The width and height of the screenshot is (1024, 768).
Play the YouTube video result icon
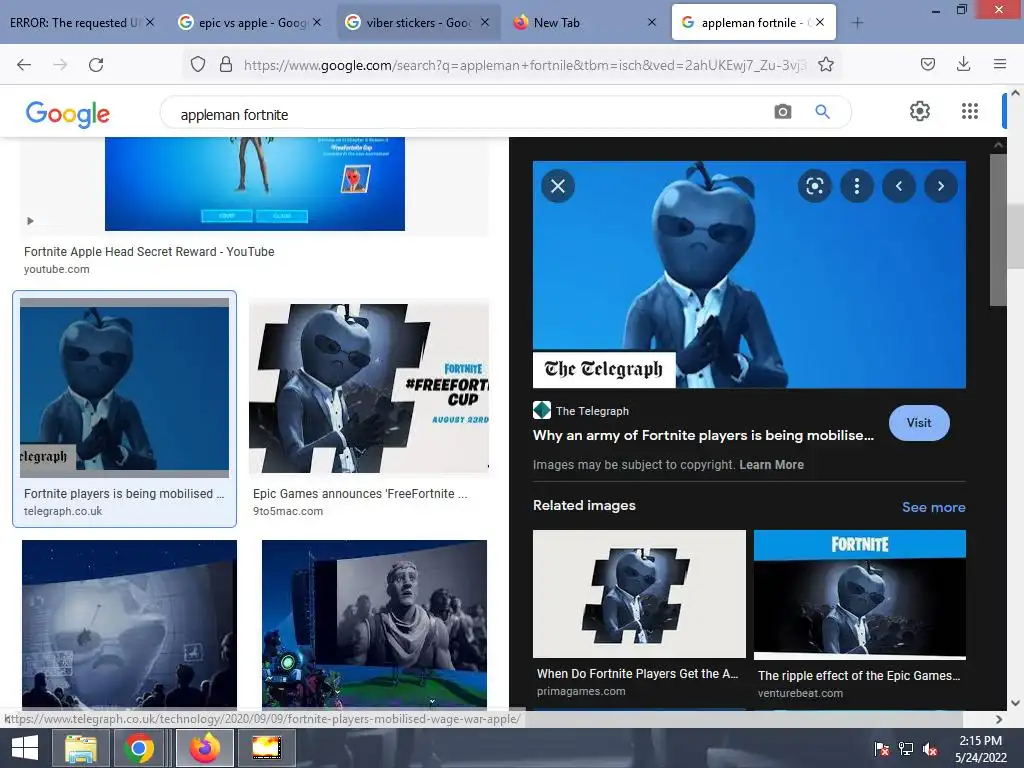[30, 221]
